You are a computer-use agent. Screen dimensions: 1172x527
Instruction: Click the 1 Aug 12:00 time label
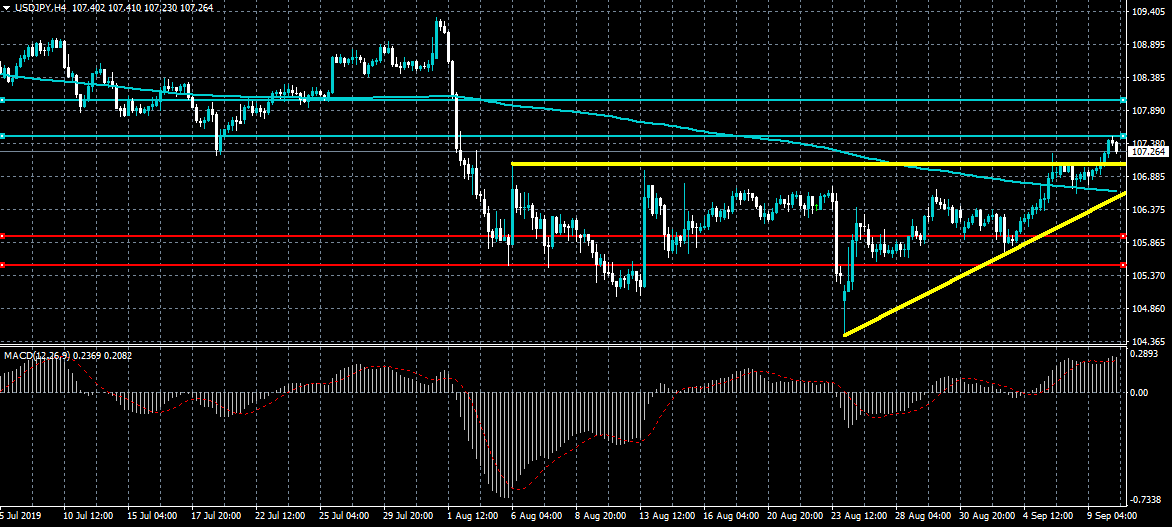pyautogui.click(x=475, y=517)
